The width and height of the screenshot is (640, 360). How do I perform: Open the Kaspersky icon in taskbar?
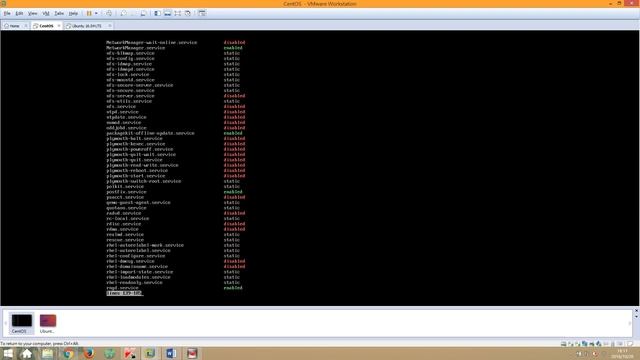point(130,353)
